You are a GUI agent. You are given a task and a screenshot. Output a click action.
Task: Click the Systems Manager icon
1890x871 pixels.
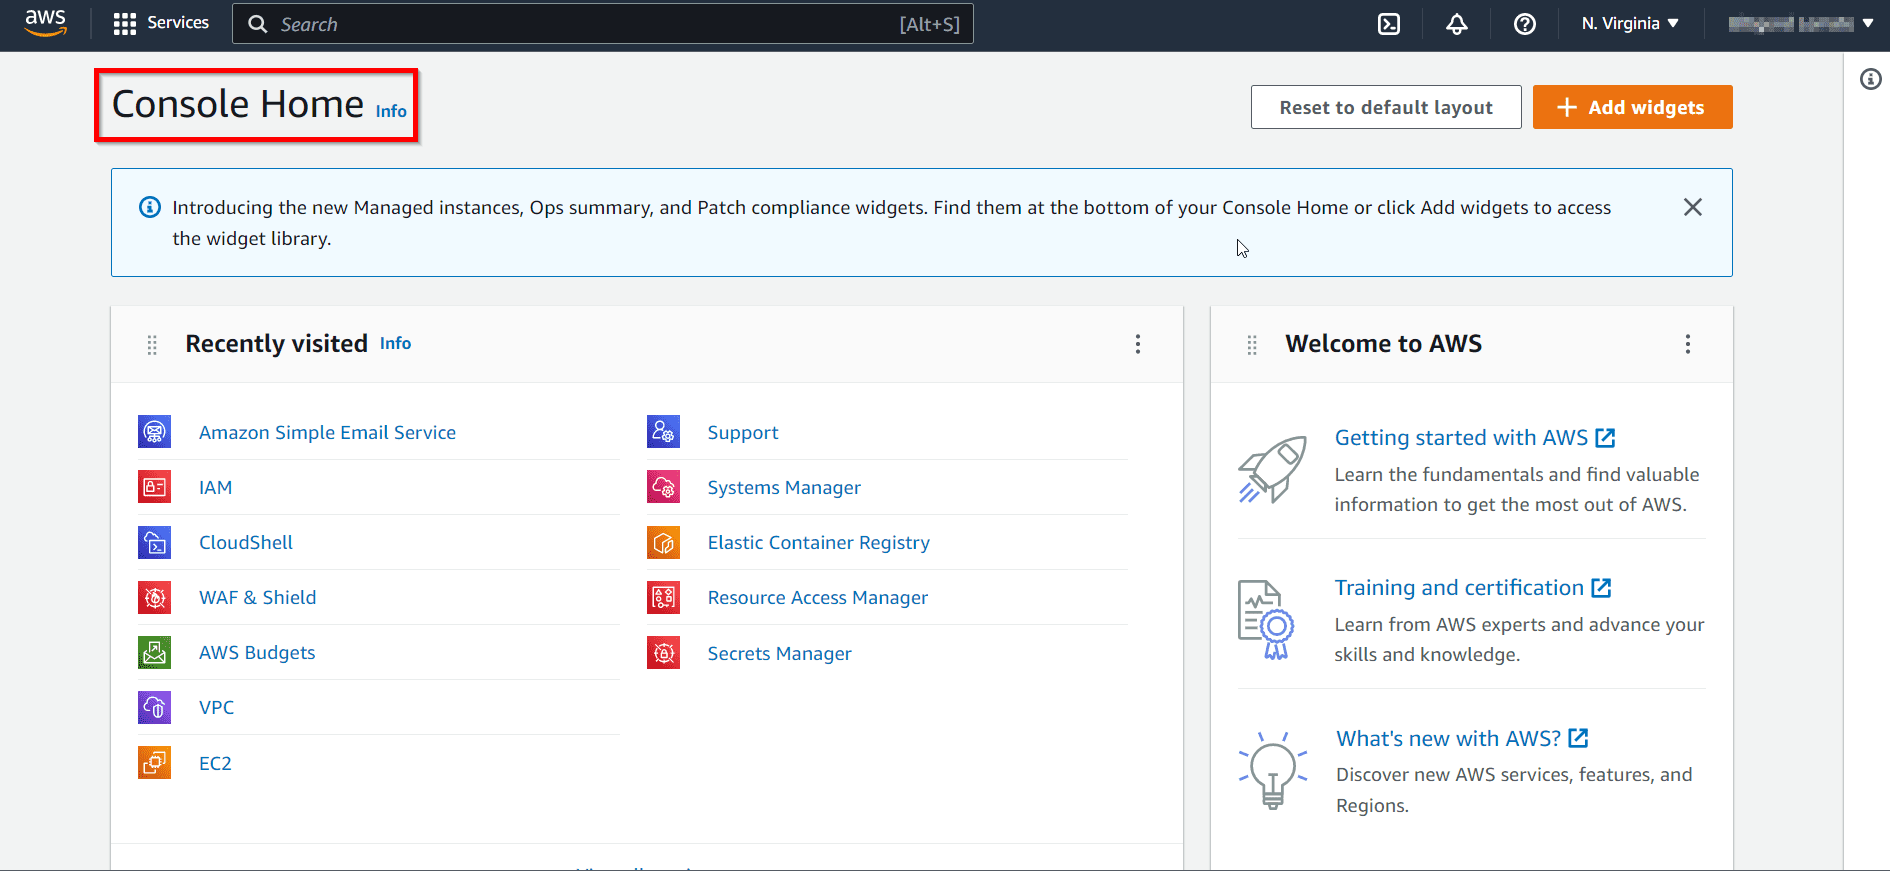[x=663, y=487]
